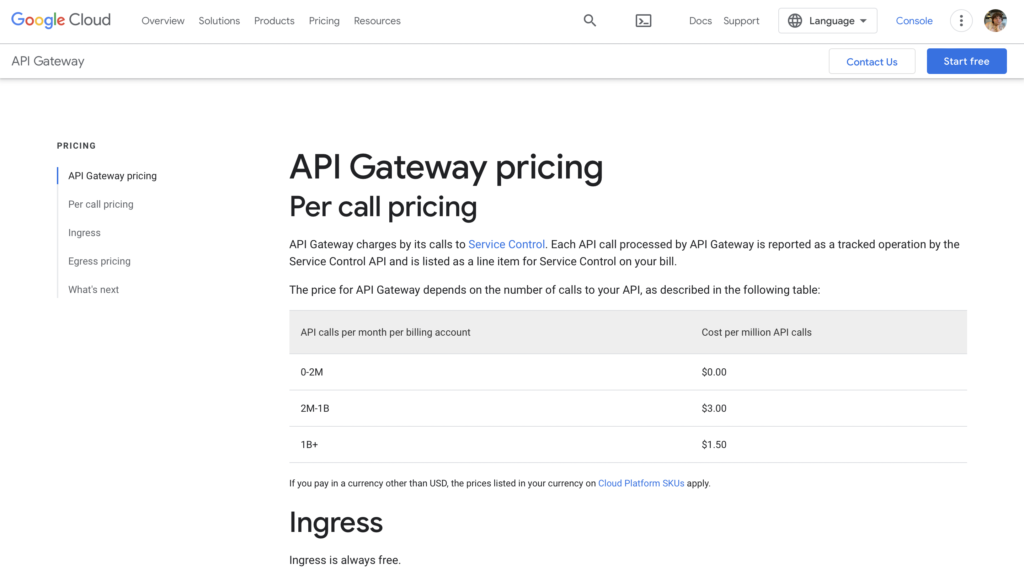Click the Start free button
1024x581 pixels.
coord(967,61)
